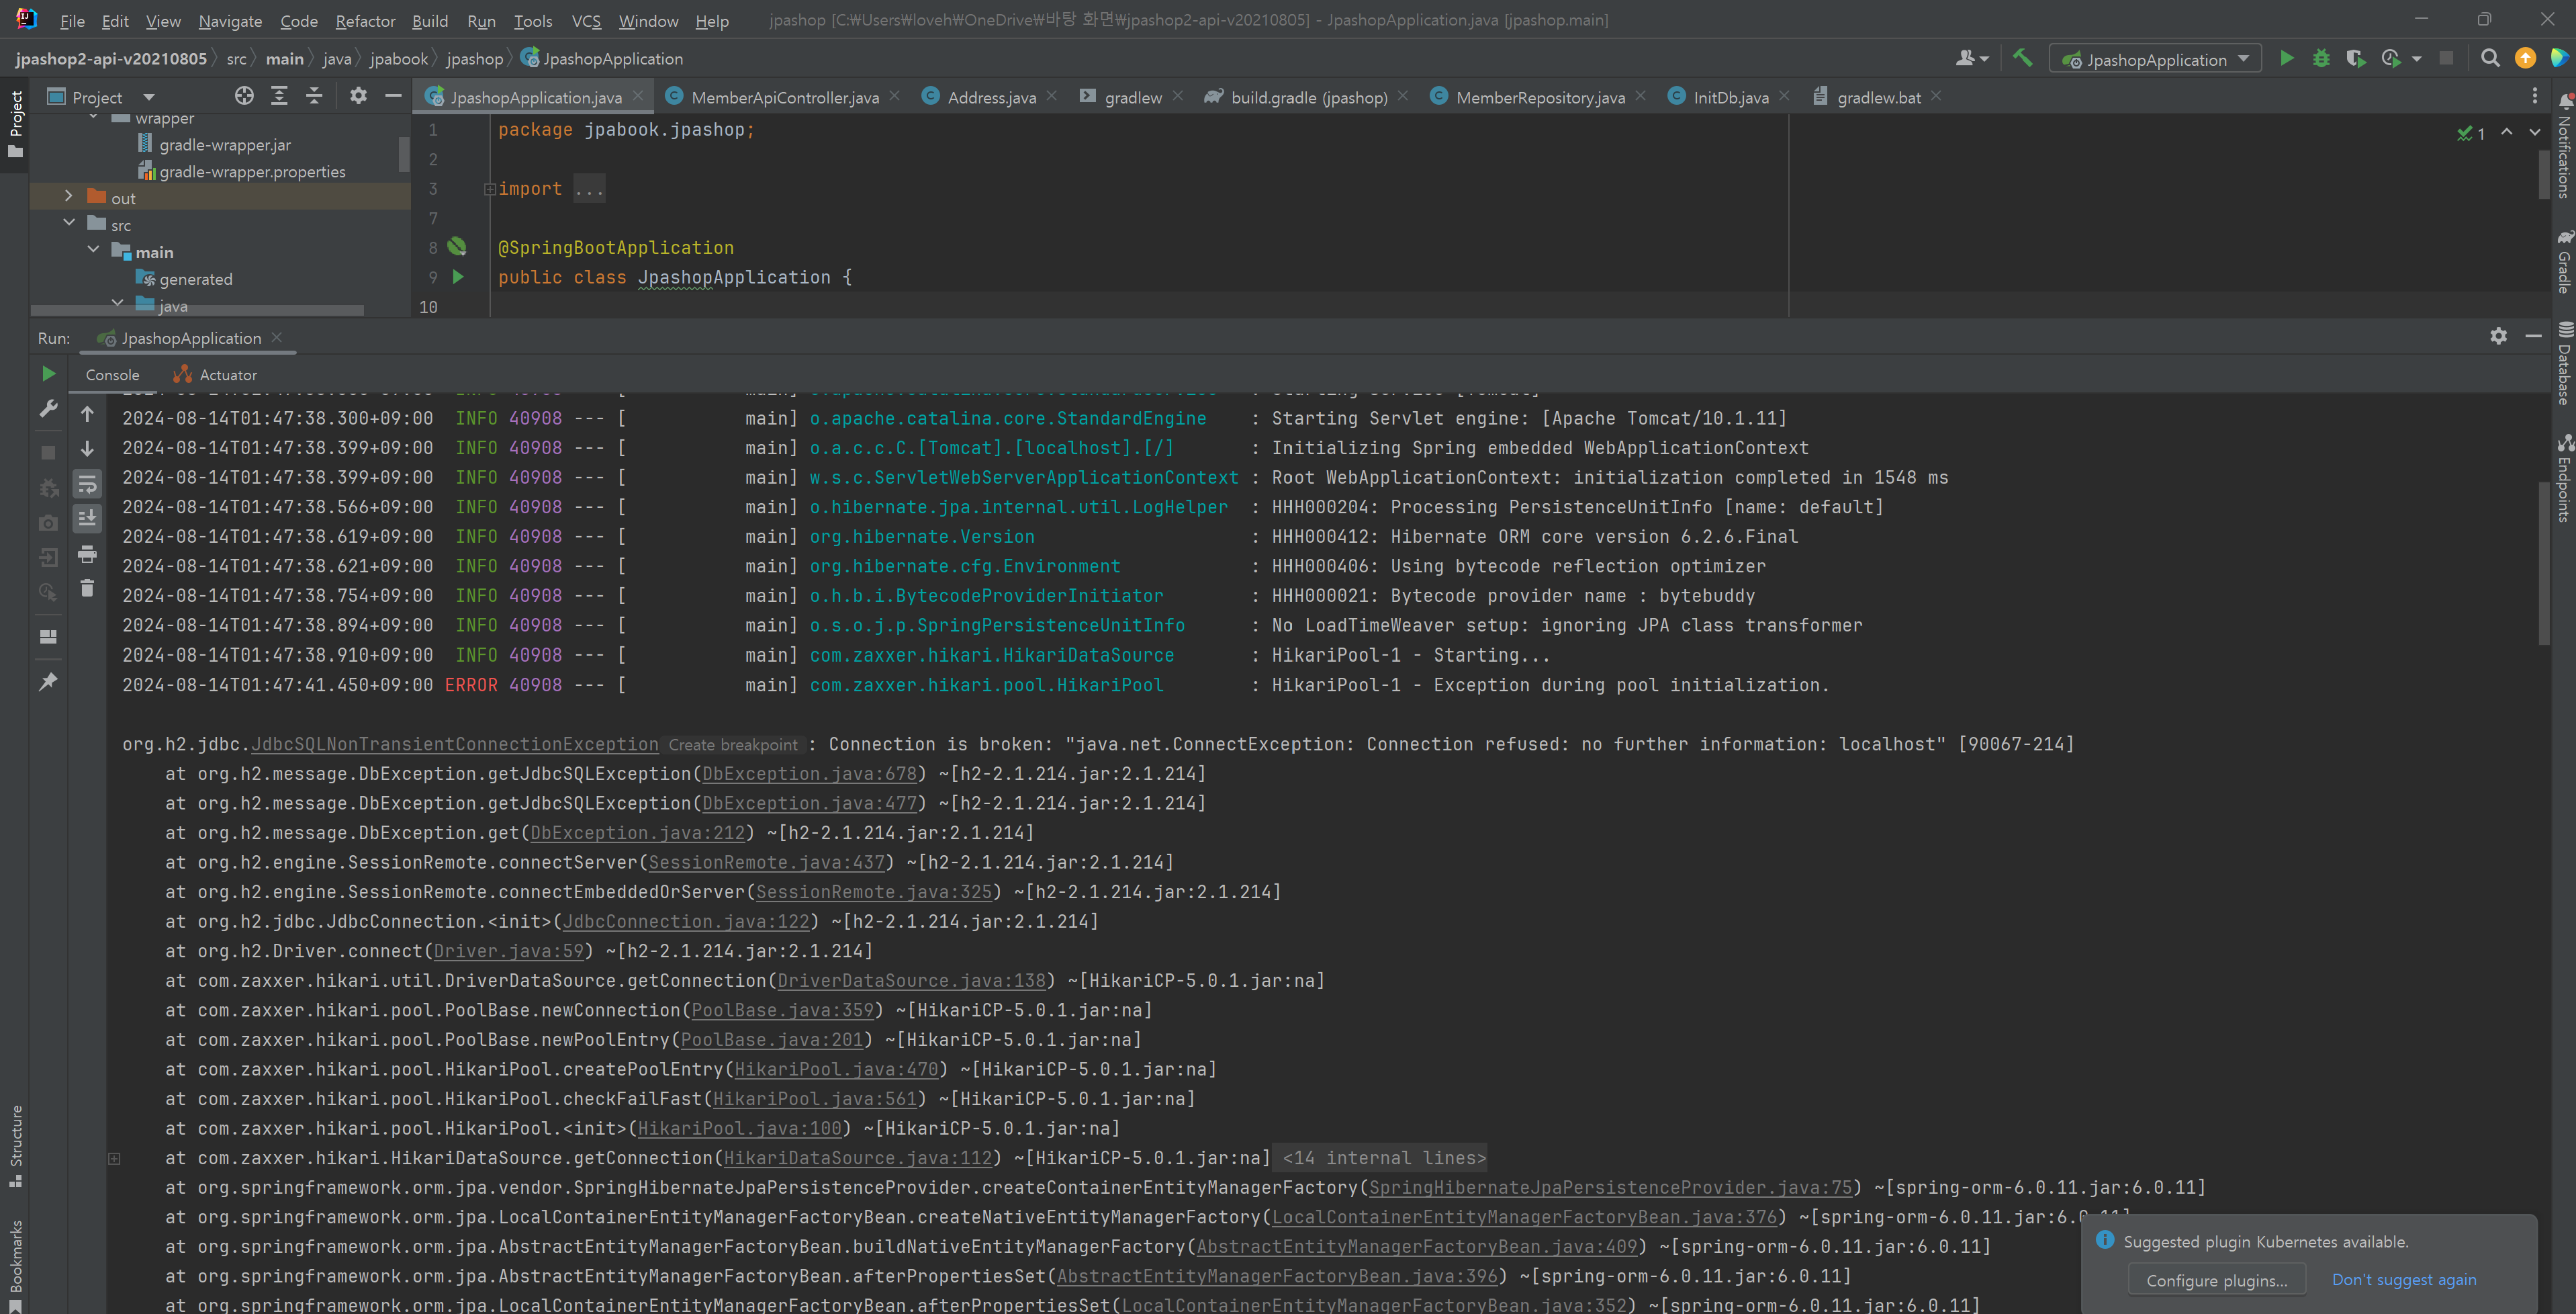The height and width of the screenshot is (1314, 2576).
Task: Toggle the Structure tool window
Action: (15, 1146)
